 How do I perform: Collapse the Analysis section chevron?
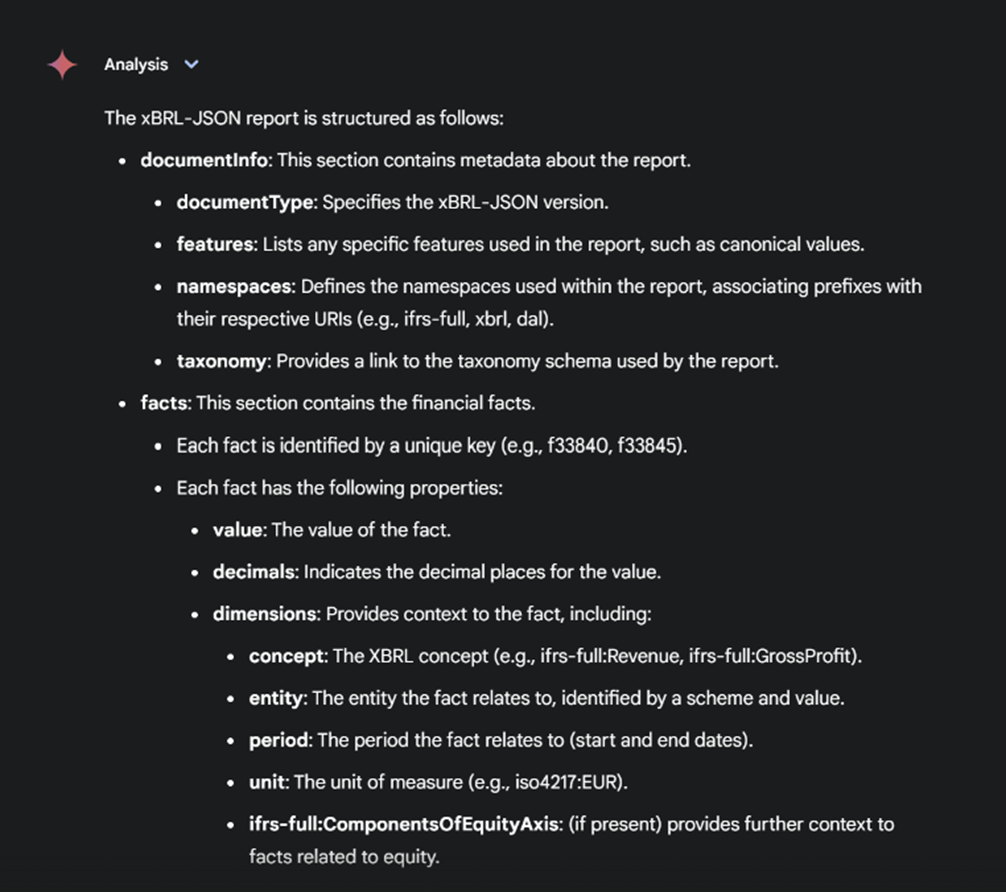coord(192,65)
